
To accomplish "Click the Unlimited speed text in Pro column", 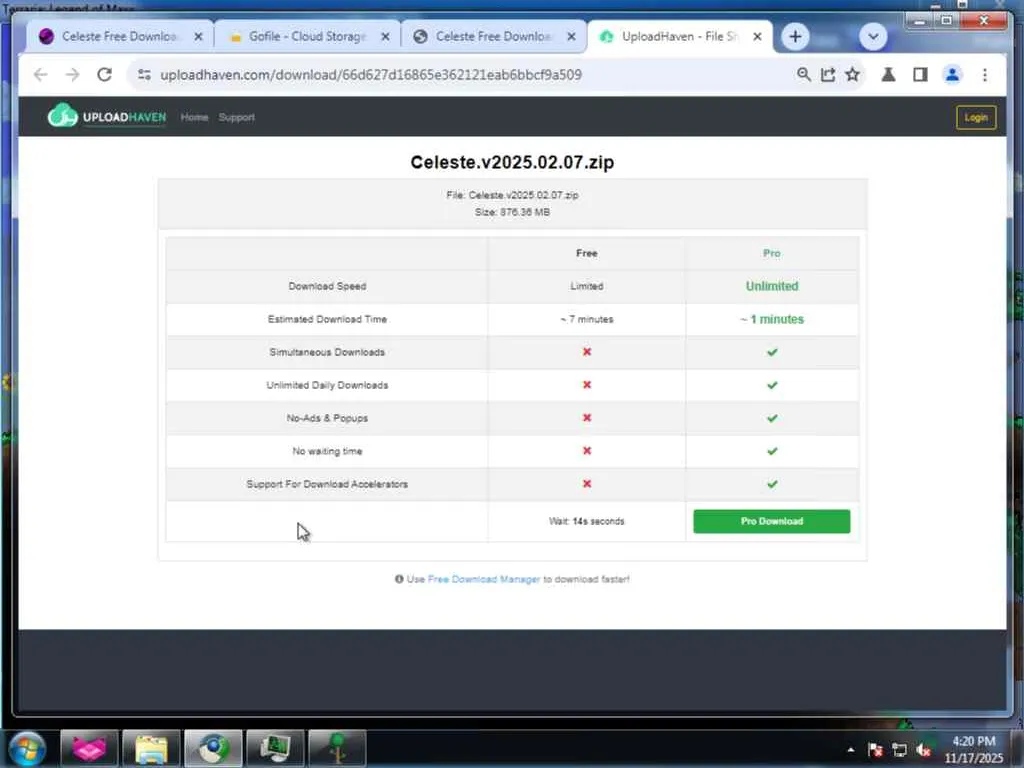I will [x=772, y=286].
